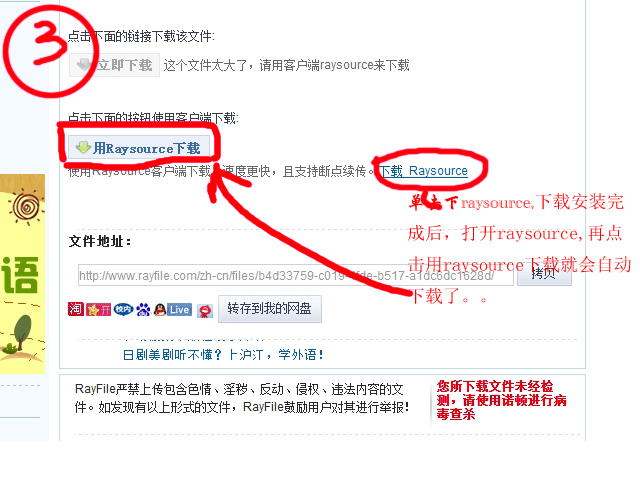Viewport: 640px width, 480px height.
Task: Click the 用Raysource下载 button
Action: [x=139, y=147]
